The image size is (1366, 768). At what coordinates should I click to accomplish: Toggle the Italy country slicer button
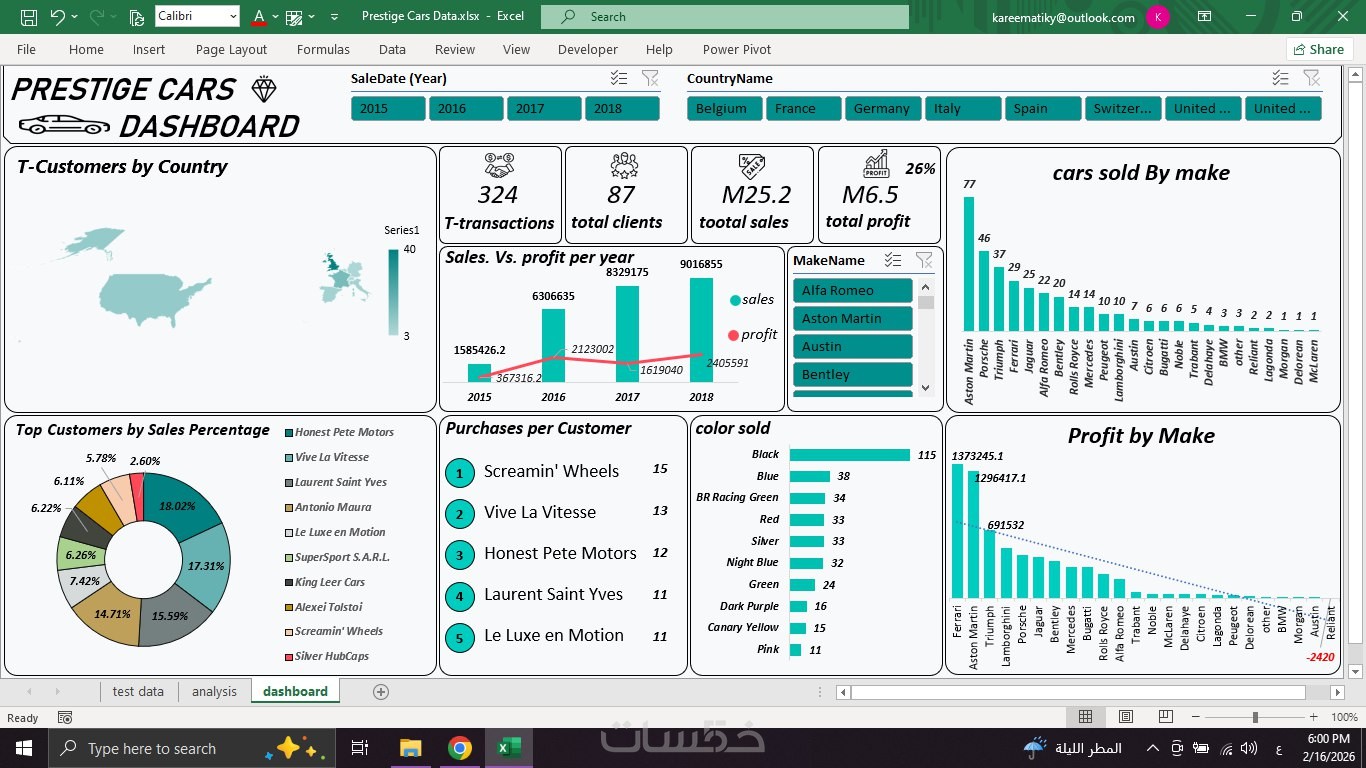coord(963,108)
